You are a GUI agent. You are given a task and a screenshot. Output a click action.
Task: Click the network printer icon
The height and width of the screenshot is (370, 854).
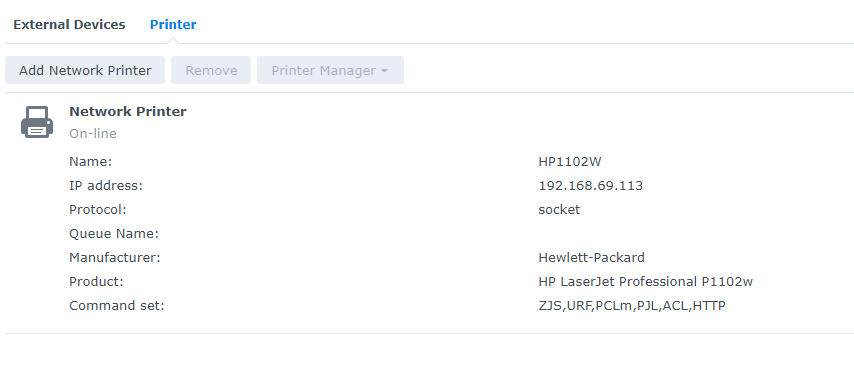pos(37,122)
